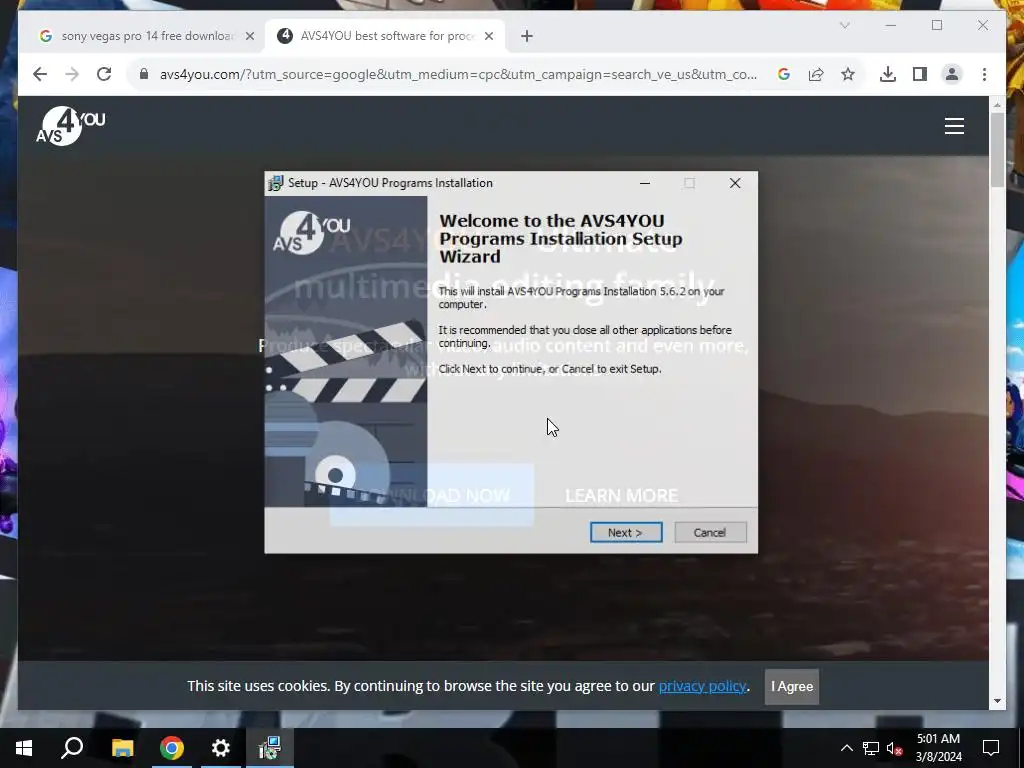Image resolution: width=1024 pixels, height=768 pixels.
Task: Toggle the Chrome side panel
Action: tap(920, 74)
